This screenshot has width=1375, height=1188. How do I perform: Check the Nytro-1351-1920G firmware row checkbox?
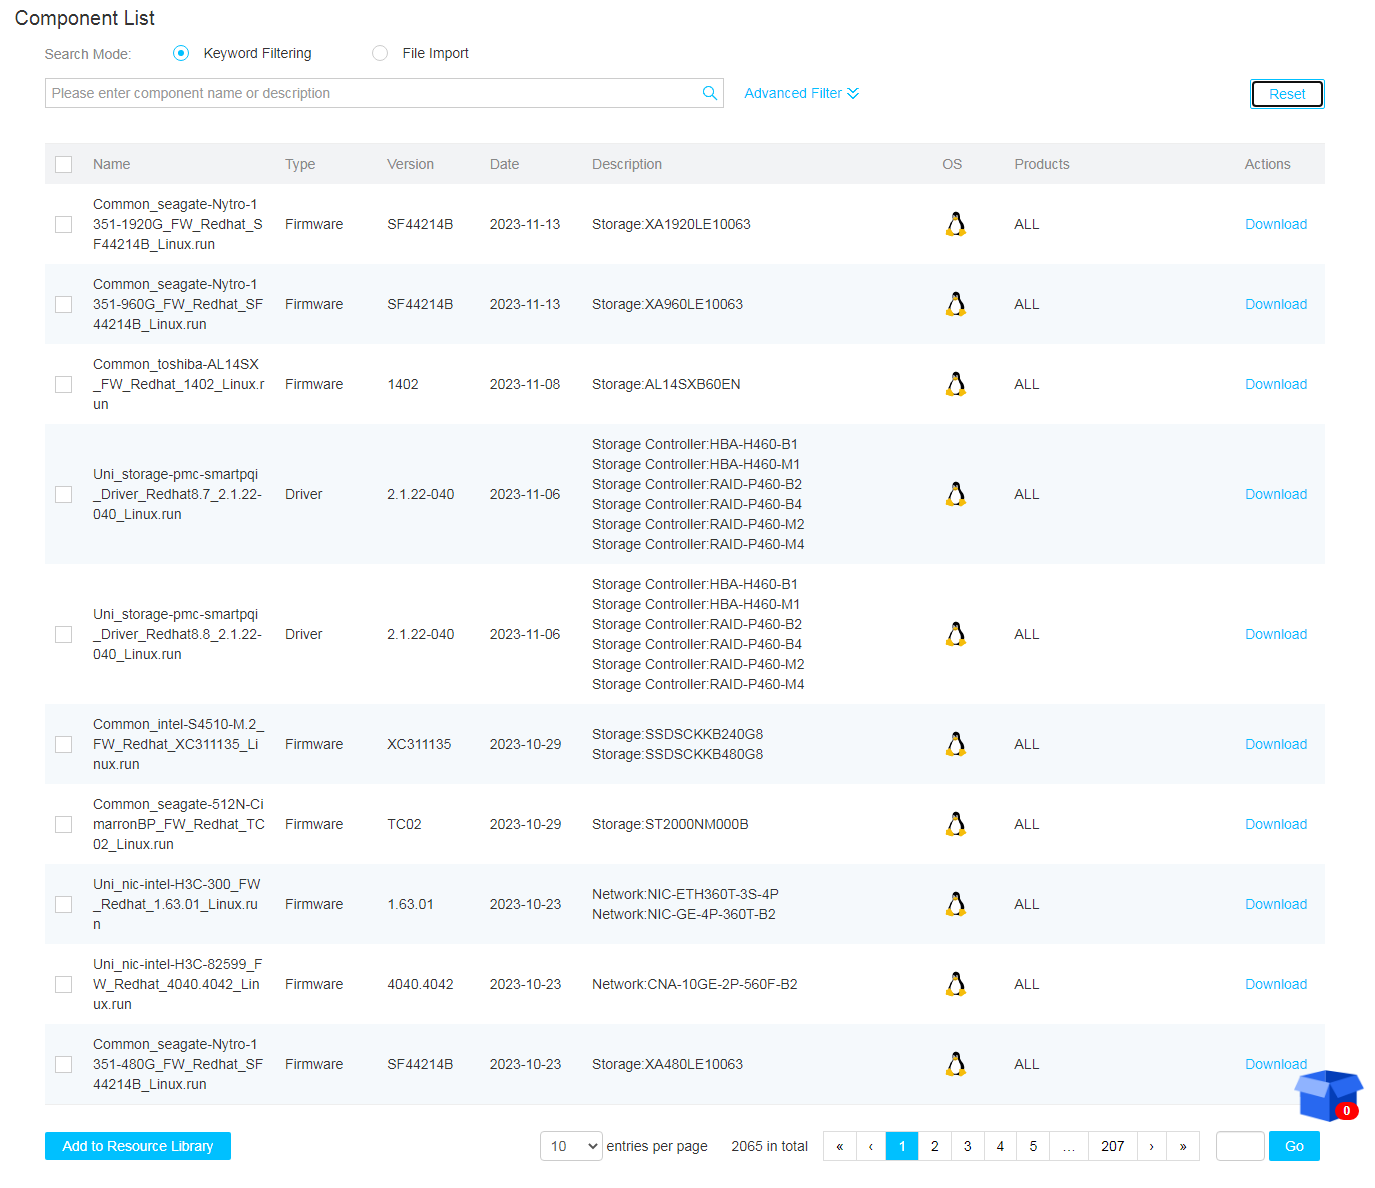(64, 224)
